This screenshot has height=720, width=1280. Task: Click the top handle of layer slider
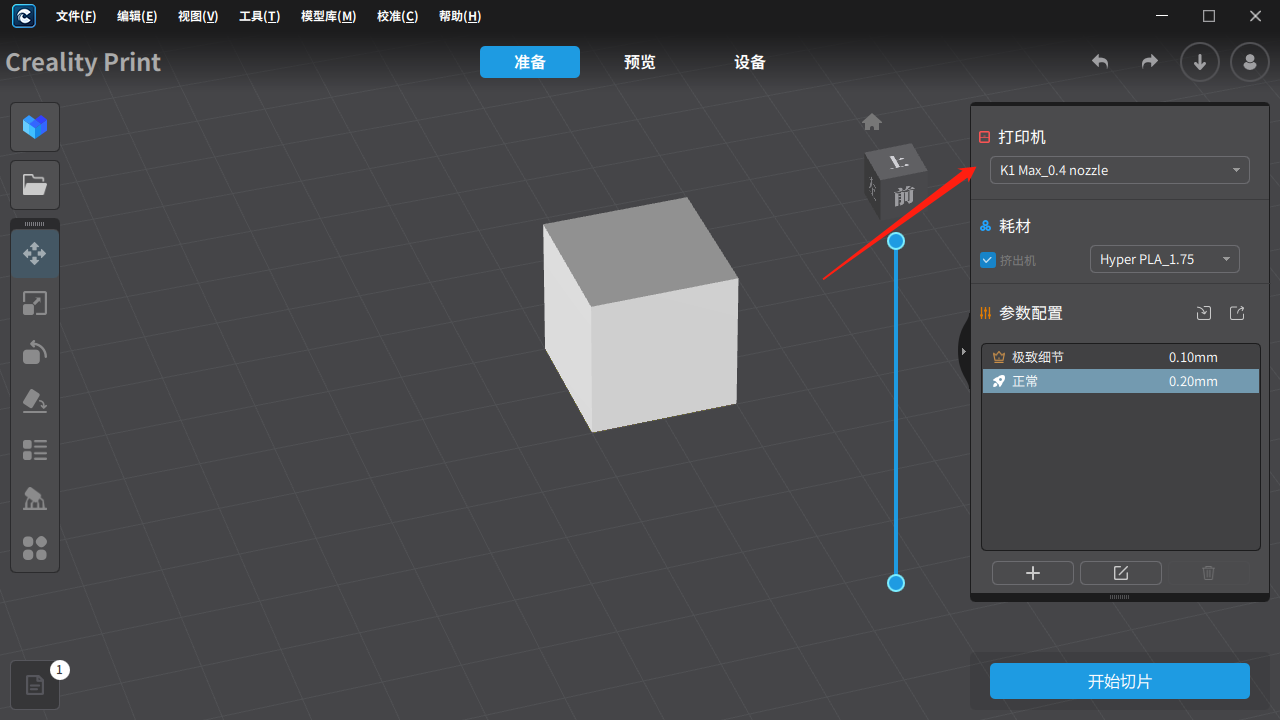[896, 241]
